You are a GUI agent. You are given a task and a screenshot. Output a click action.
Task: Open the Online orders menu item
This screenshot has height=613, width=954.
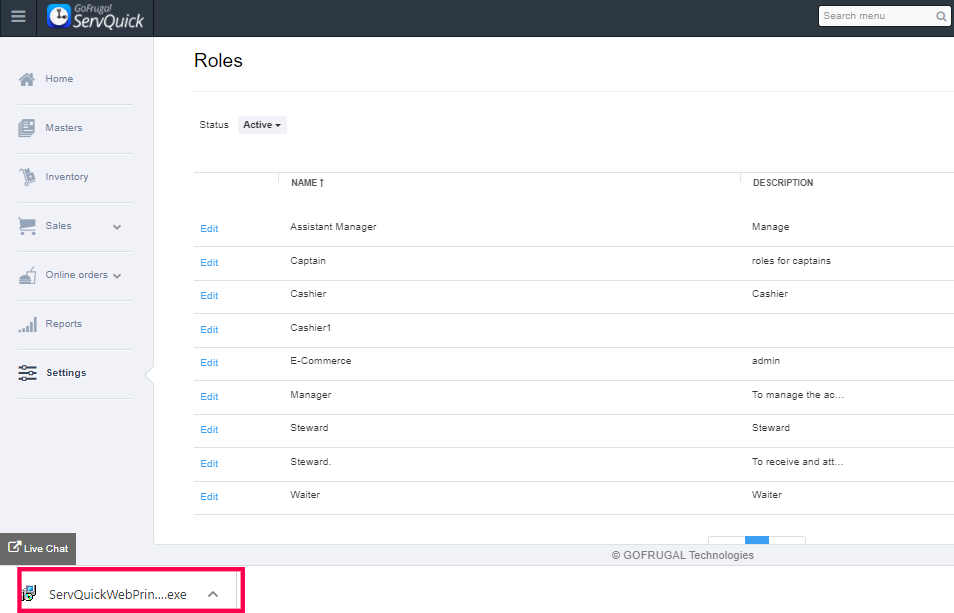[x=76, y=275]
